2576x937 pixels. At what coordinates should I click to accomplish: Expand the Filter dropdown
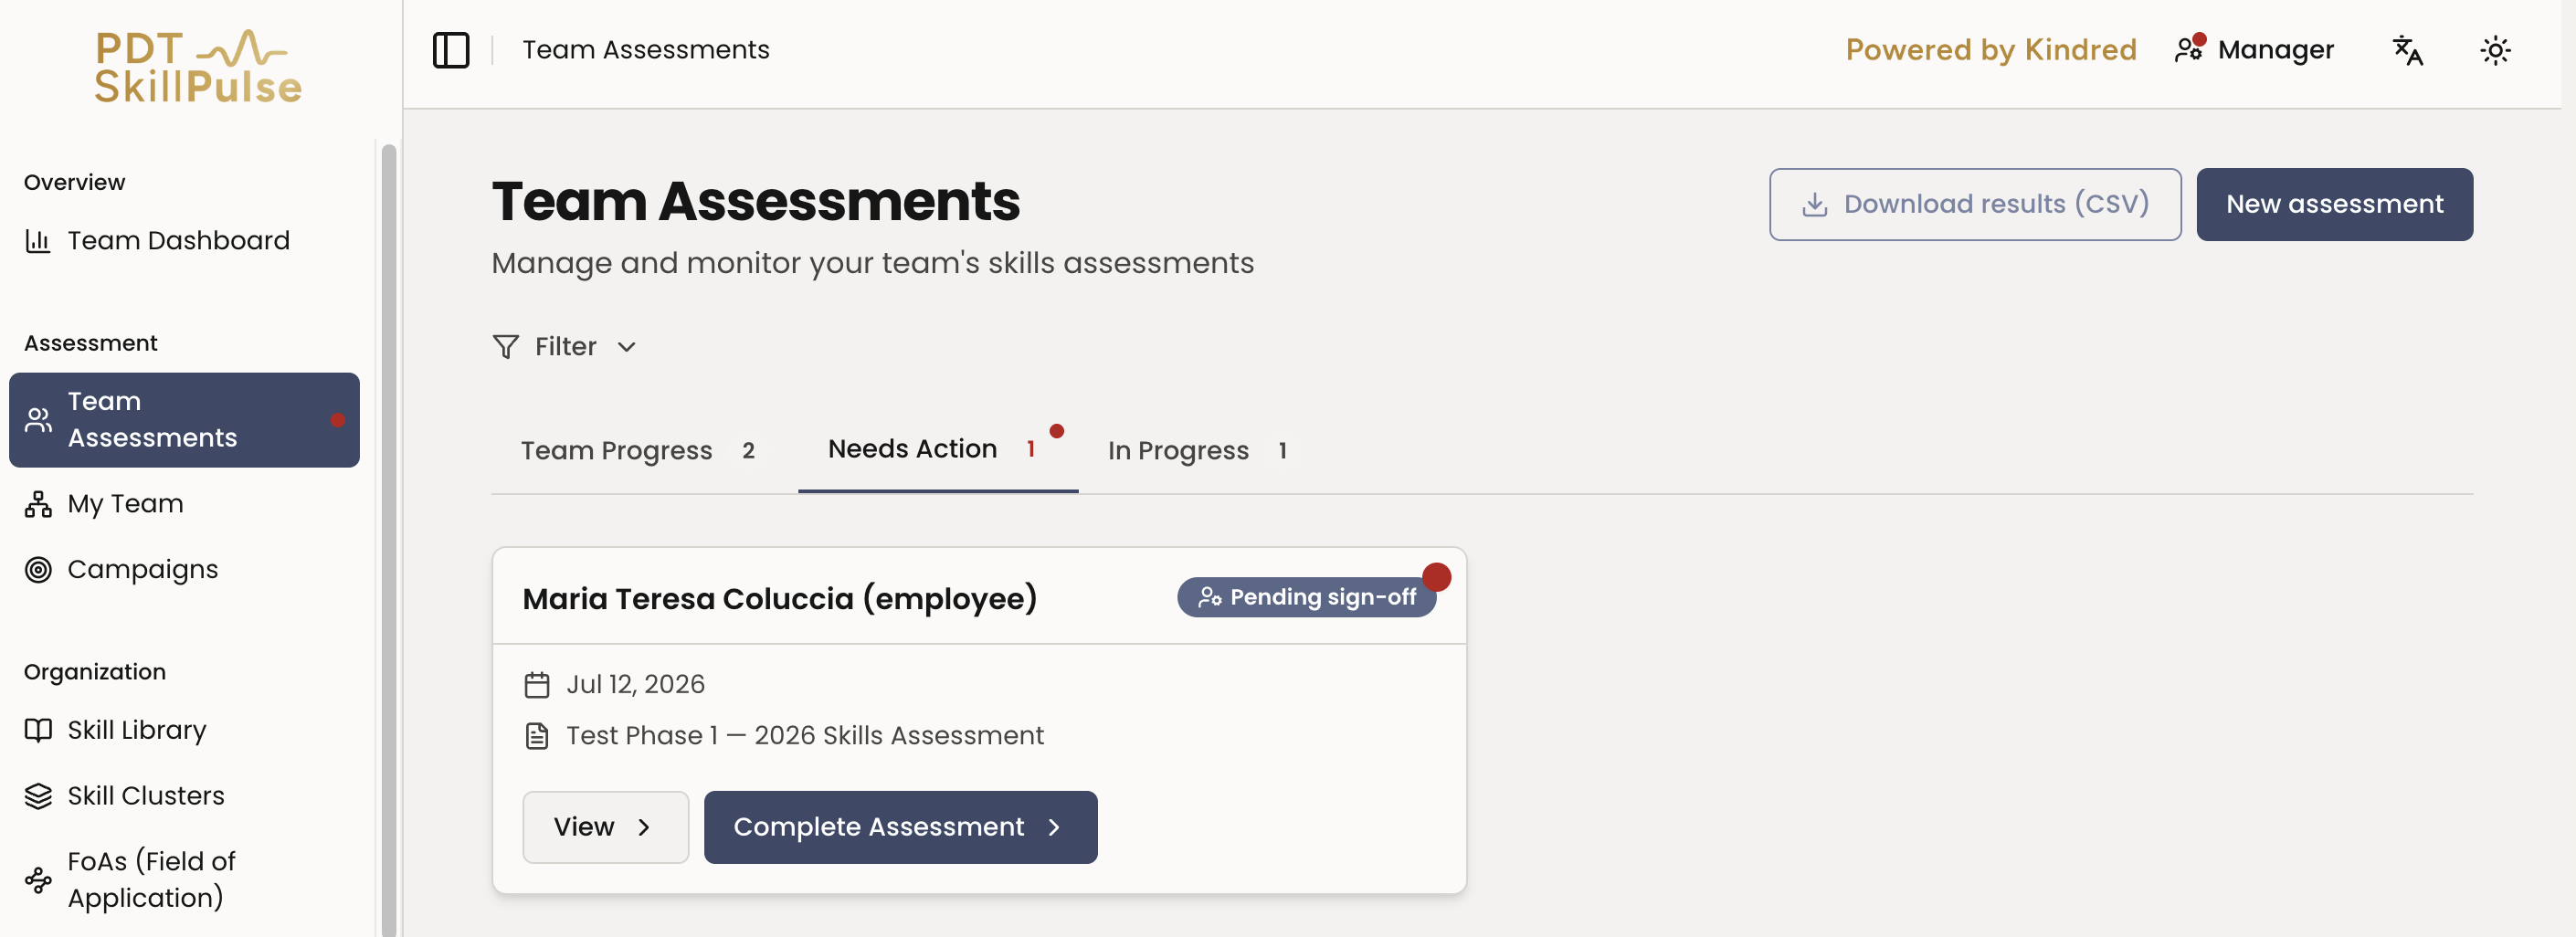[565, 347]
